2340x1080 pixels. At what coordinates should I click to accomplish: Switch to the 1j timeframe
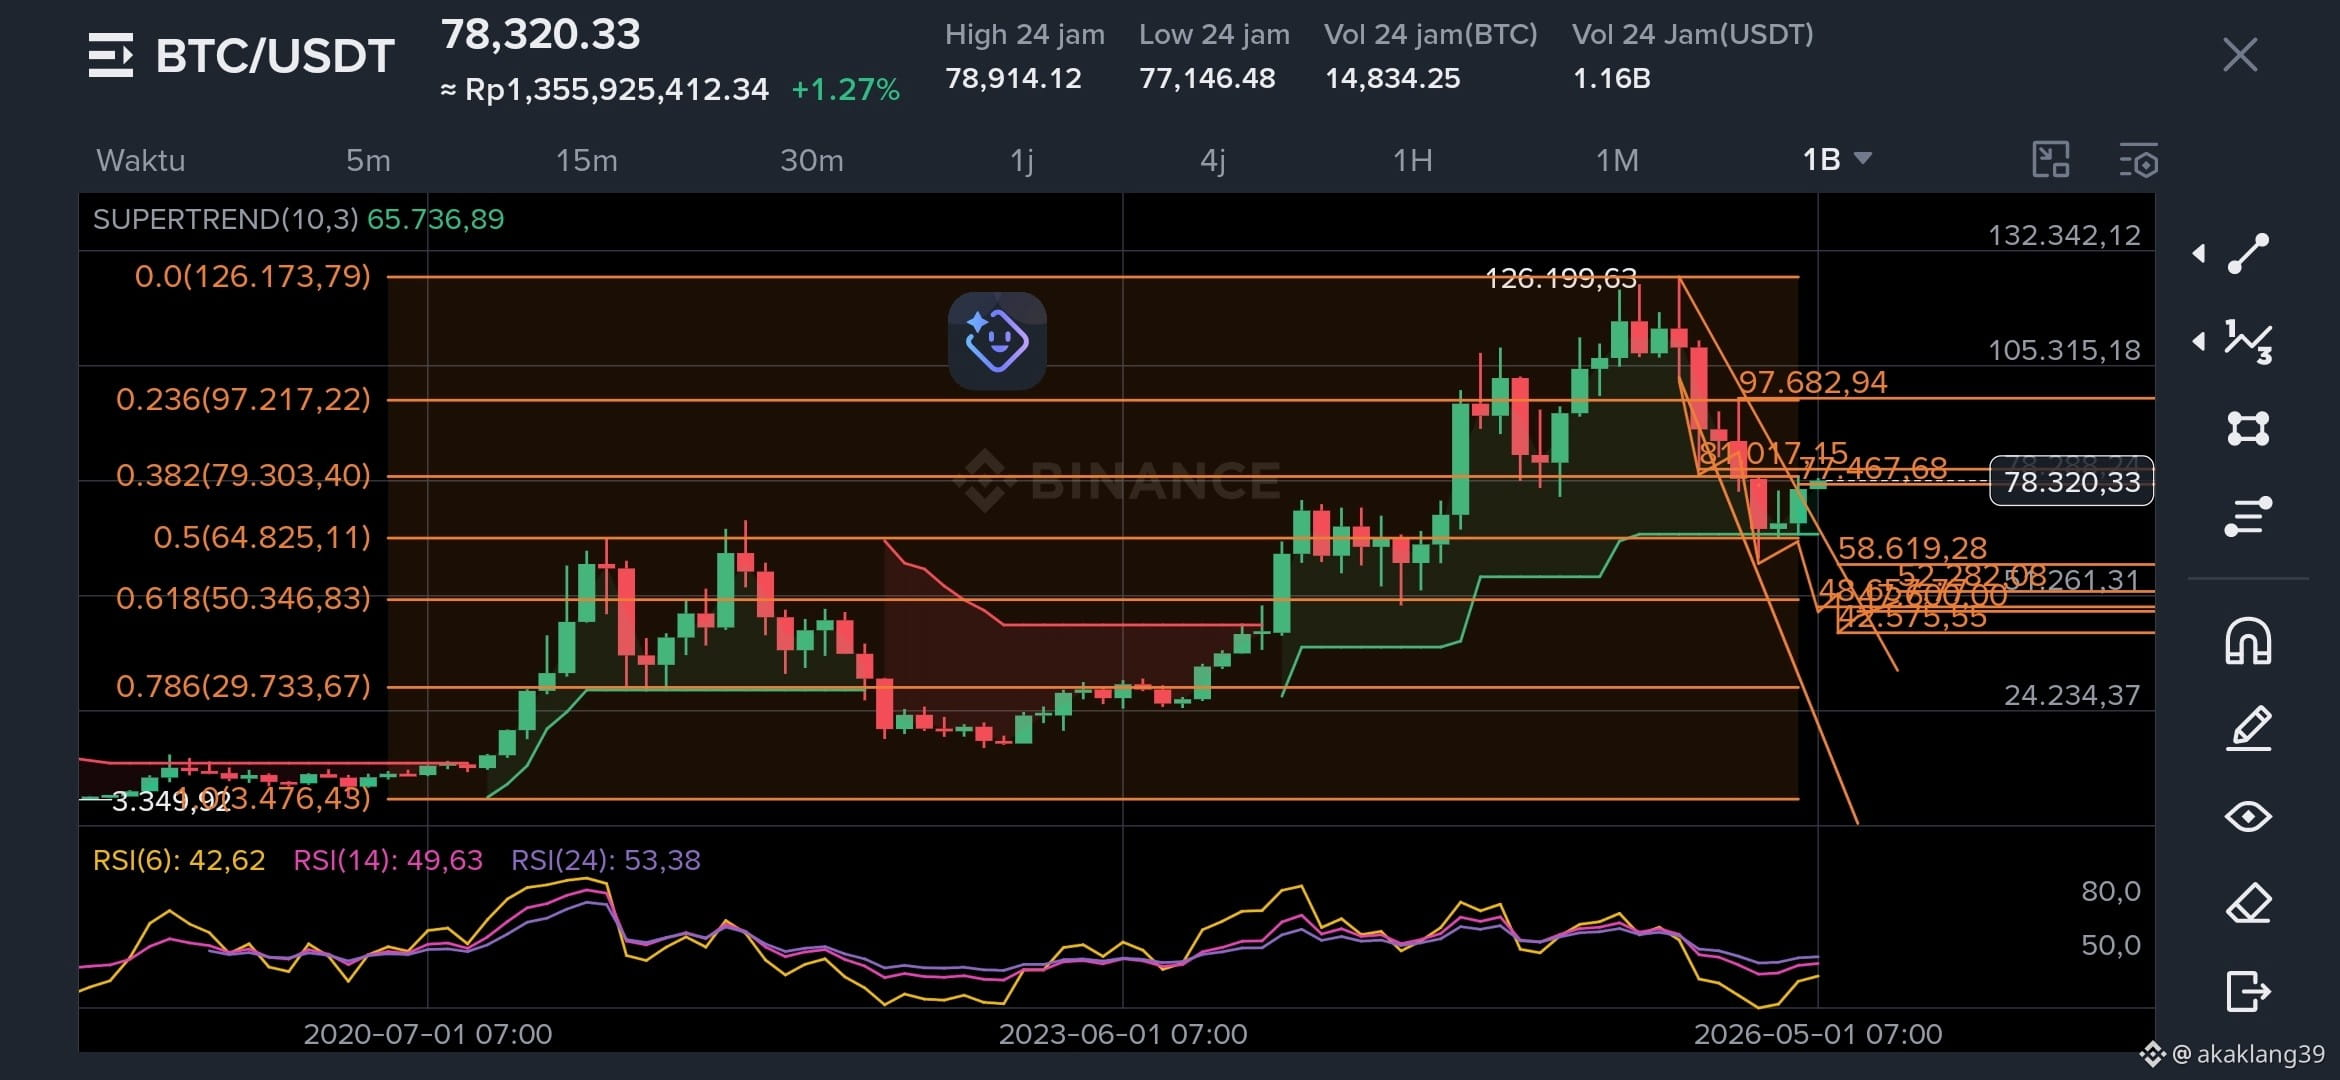click(1021, 160)
